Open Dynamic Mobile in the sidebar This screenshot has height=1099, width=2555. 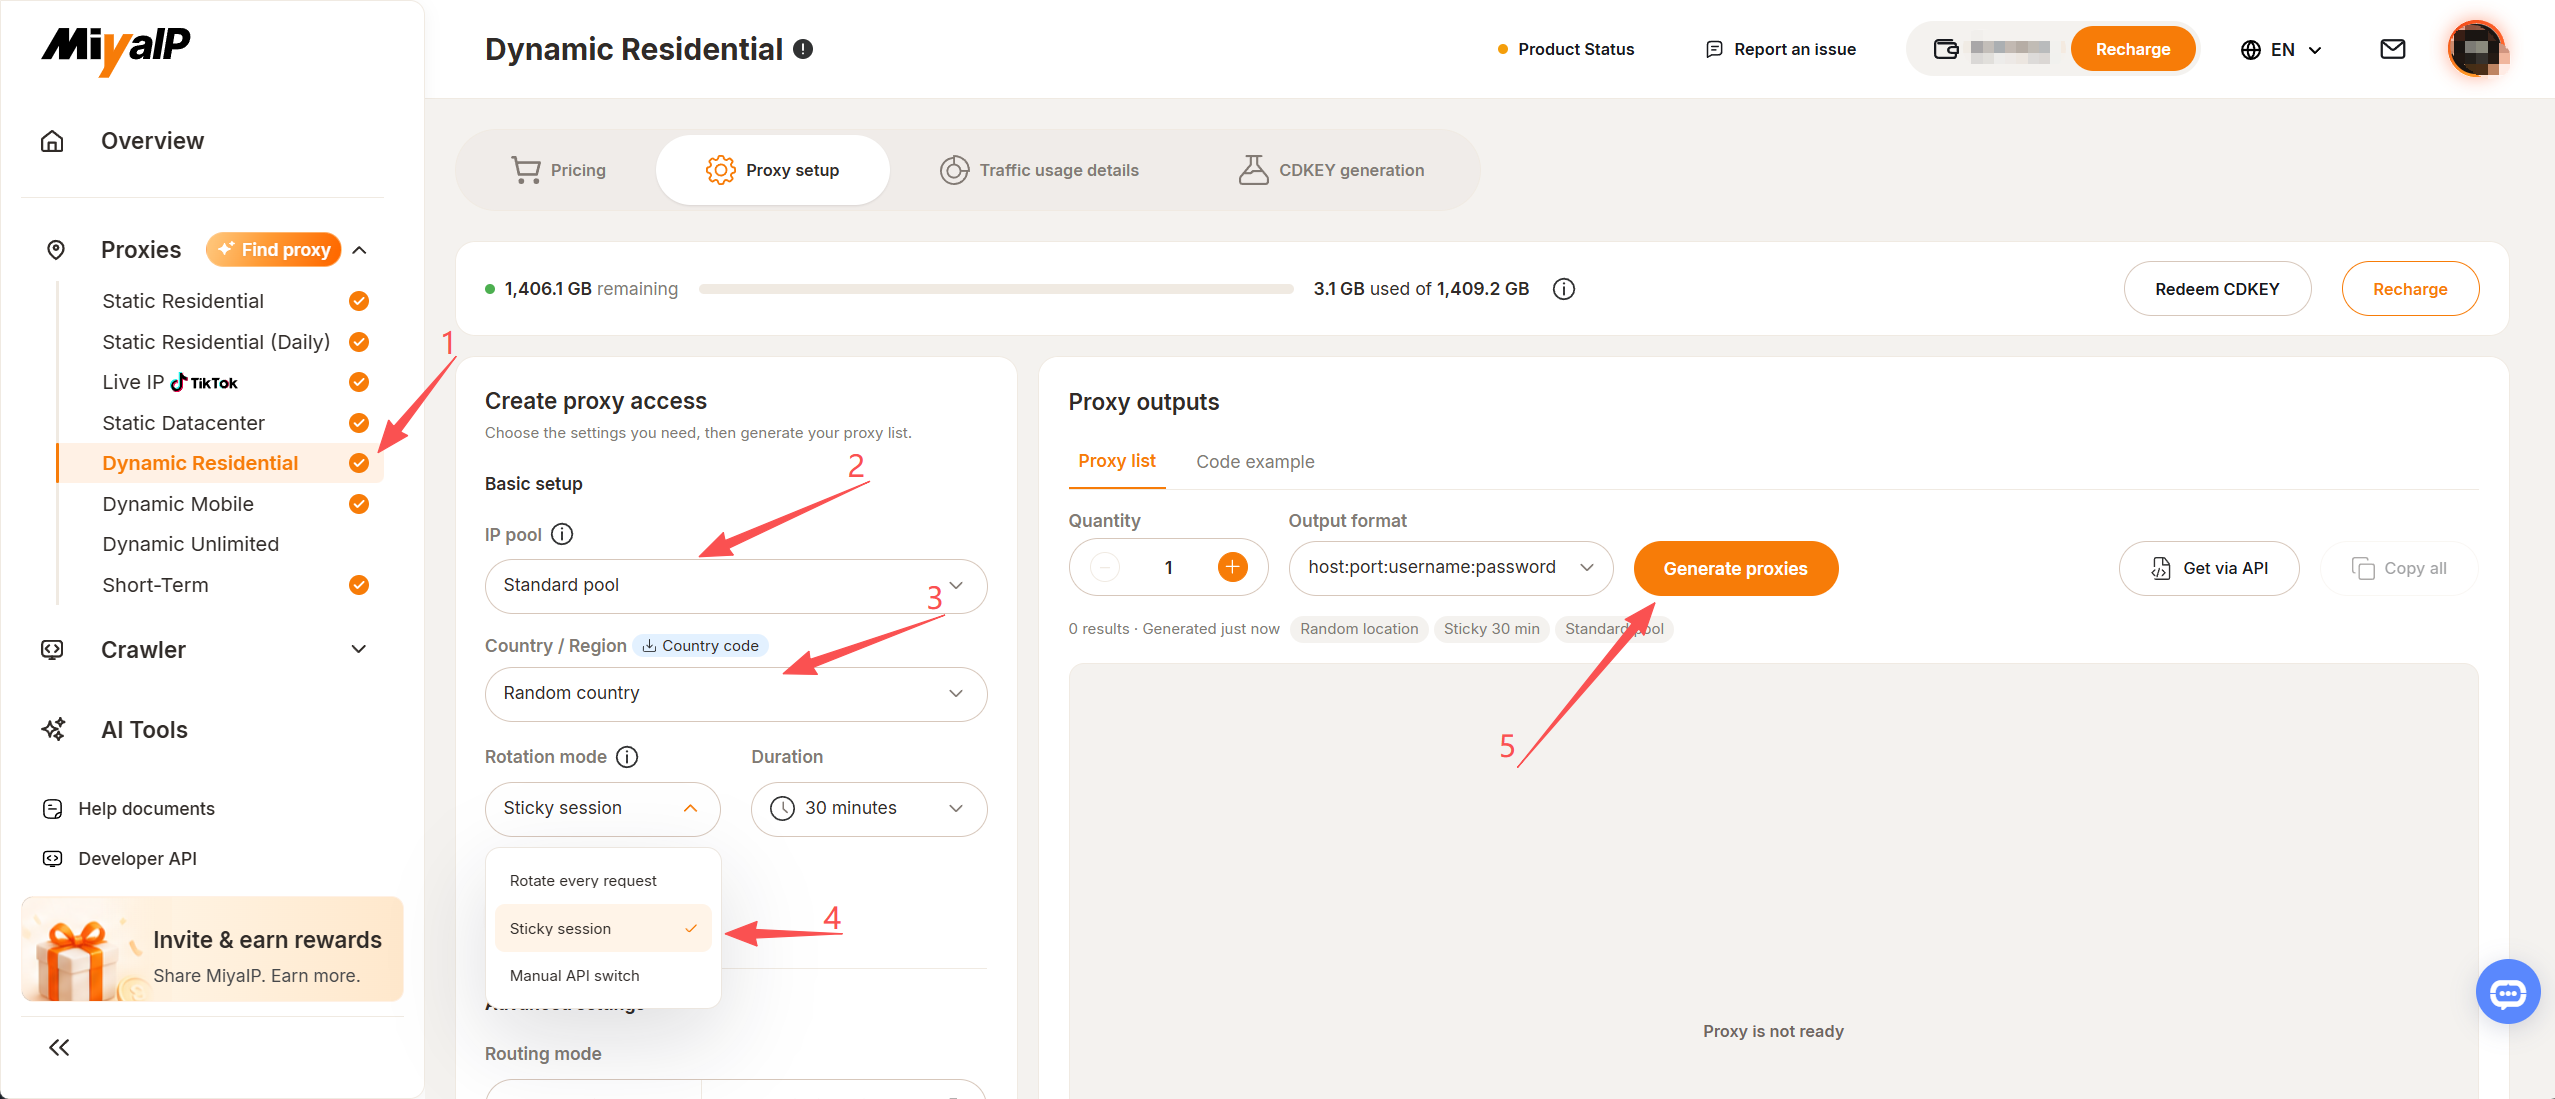(178, 504)
